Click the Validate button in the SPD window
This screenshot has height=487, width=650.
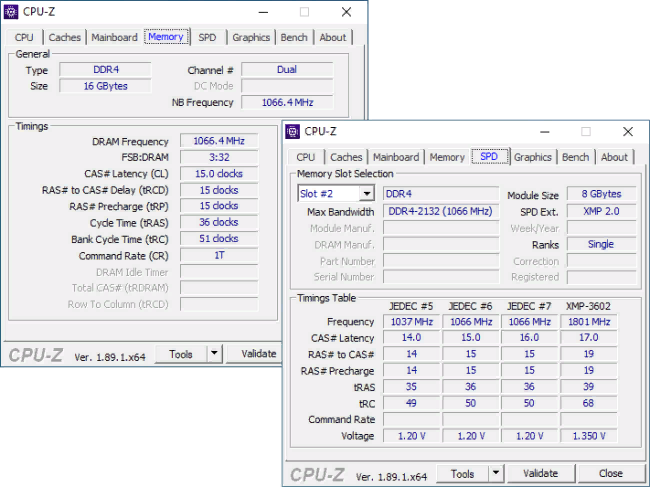(541, 473)
